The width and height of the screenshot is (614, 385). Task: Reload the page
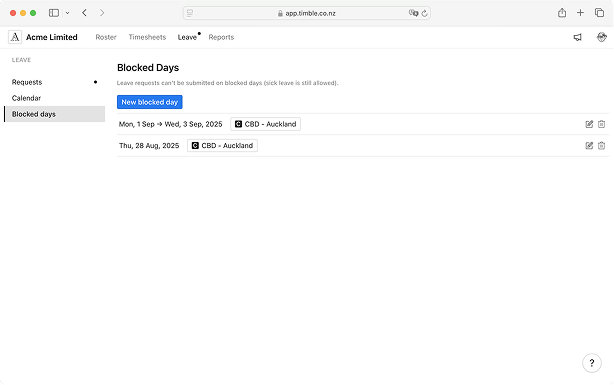click(424, 13)
